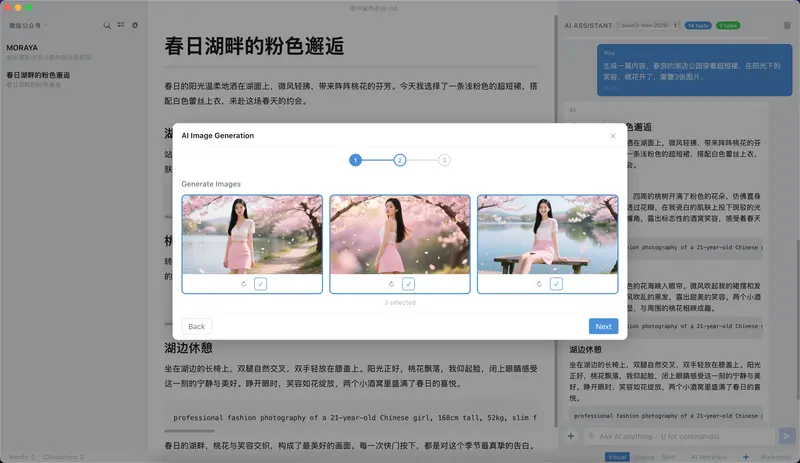Click the search icon in the sidebar
Image resolution: width=800 pixels, height=463 pixels.
(x=107, y=25)
